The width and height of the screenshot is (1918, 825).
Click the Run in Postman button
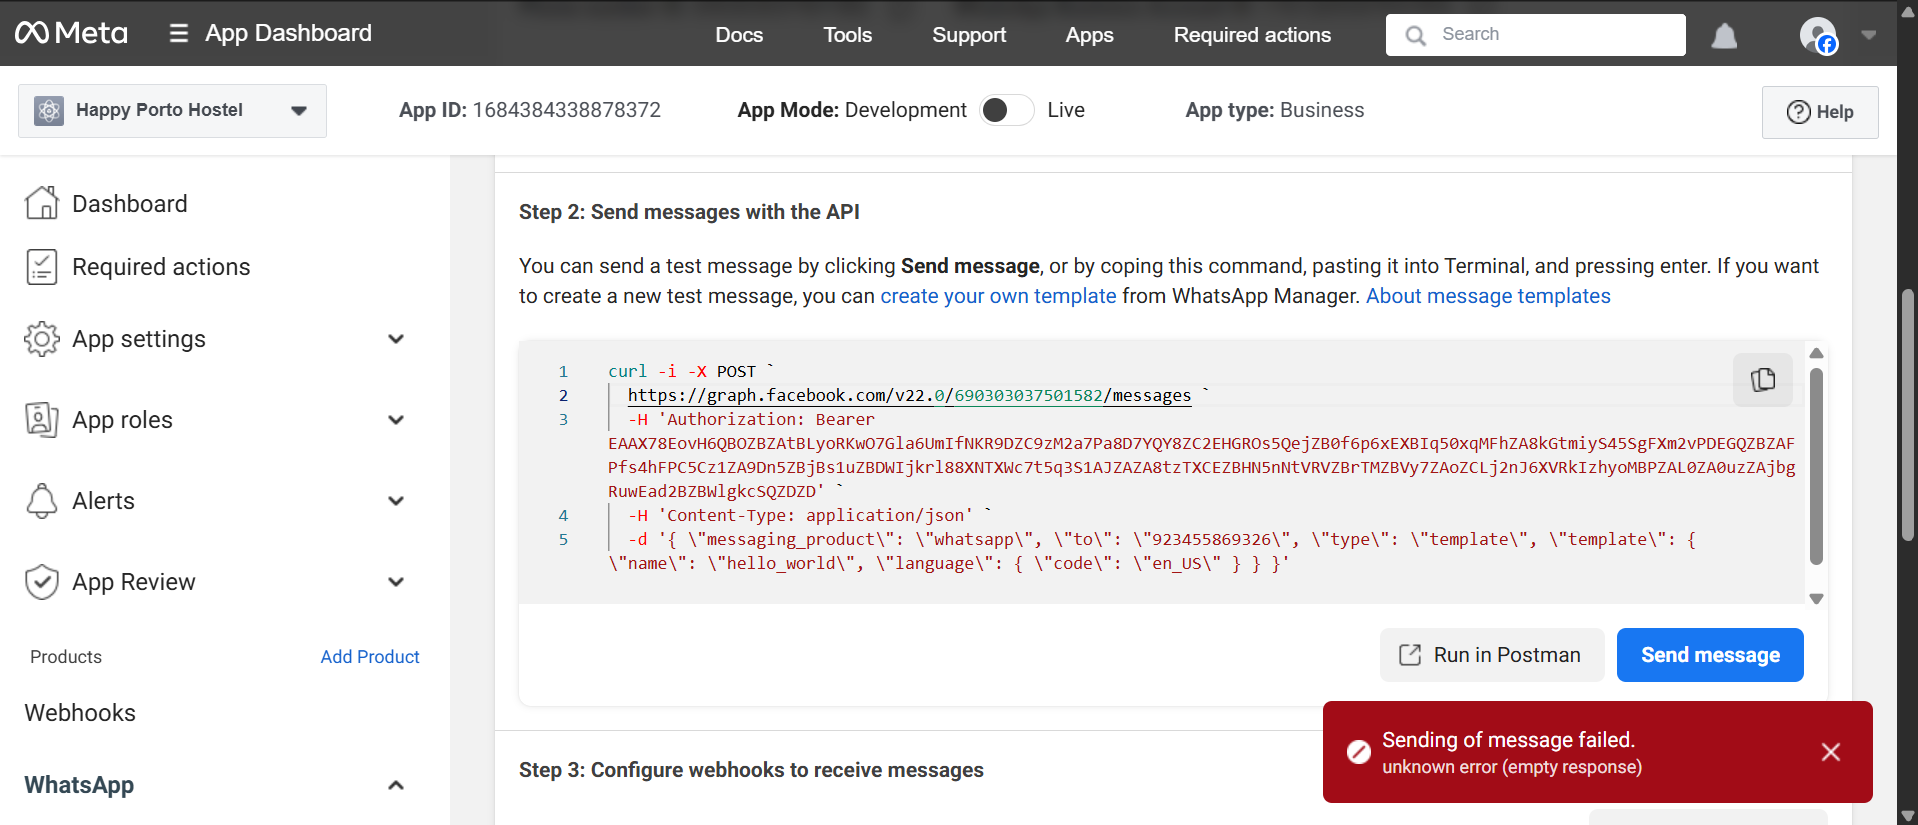pyautogui.click(x=1492, y=655)
